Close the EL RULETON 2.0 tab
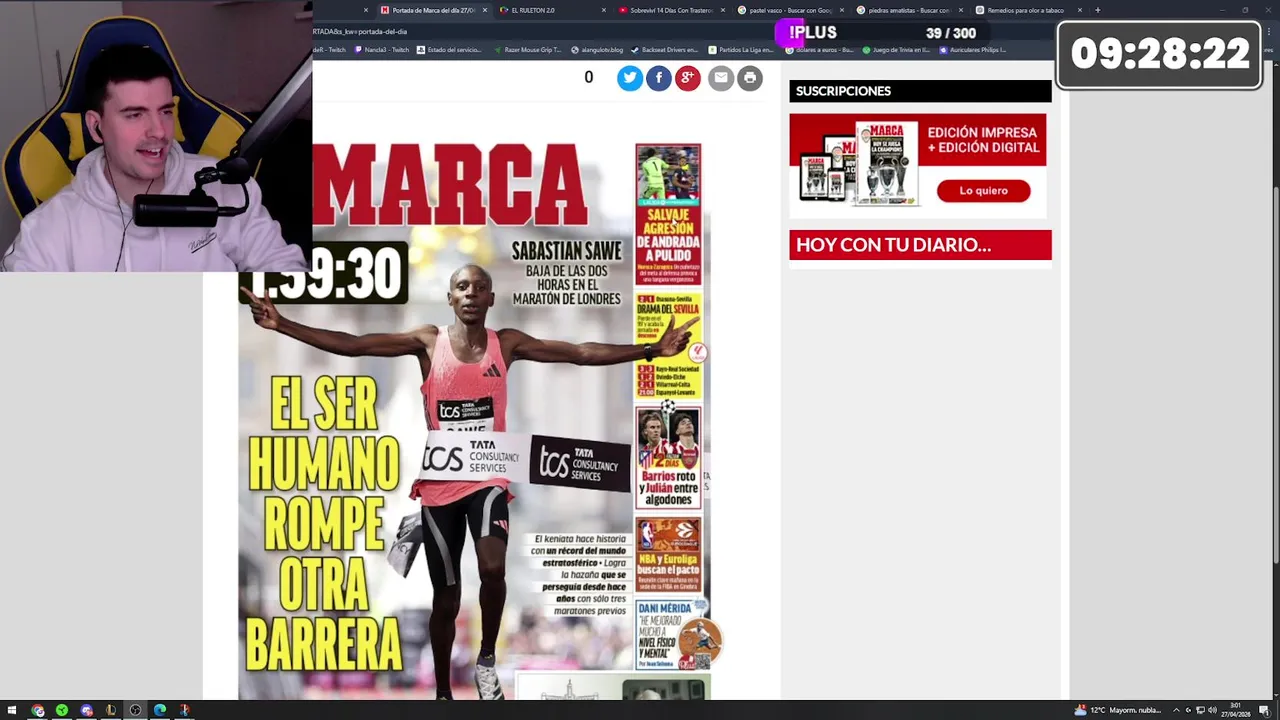The width and height of the screenshot is (1280, 720). 604,10
